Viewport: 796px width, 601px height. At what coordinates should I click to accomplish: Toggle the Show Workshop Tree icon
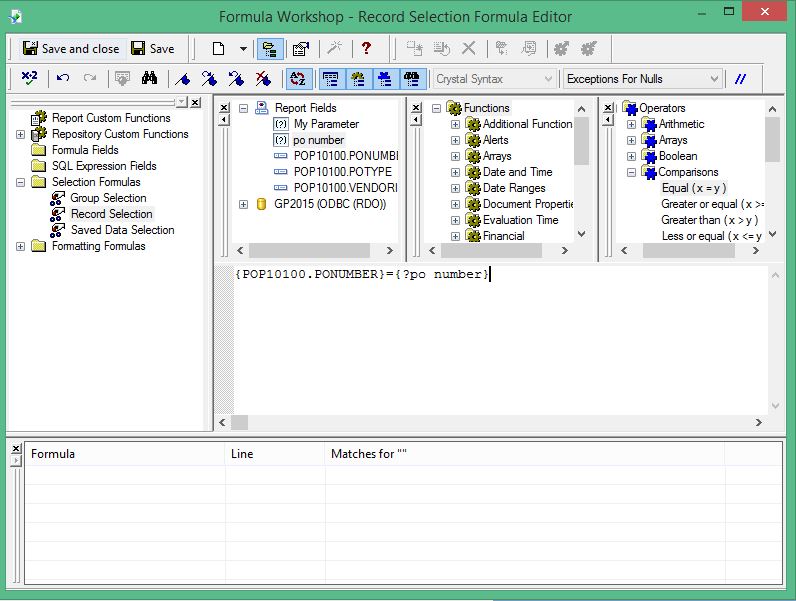coord(270,49)
